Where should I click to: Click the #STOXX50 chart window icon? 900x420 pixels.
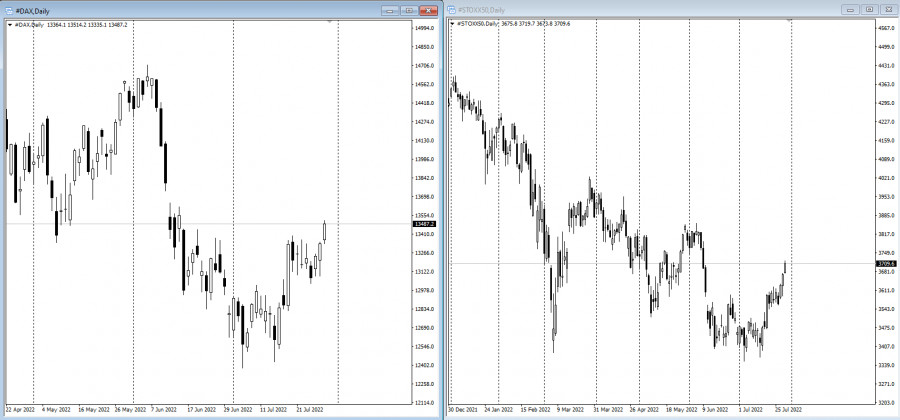(x=453, y=9)
